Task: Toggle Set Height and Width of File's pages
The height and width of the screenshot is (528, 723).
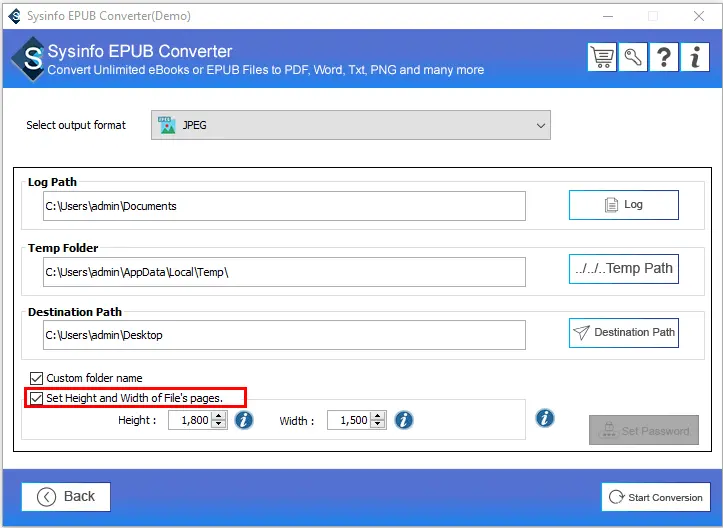Action: (x=37, y=398)
